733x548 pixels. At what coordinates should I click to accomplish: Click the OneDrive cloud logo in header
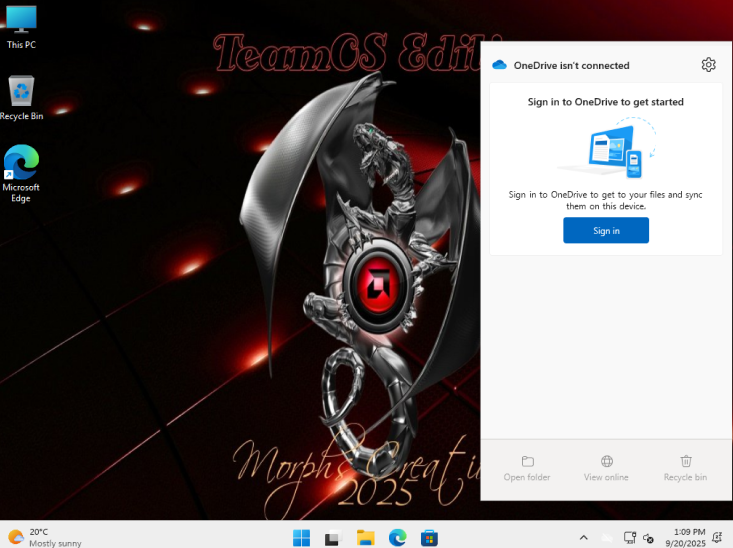499,65
